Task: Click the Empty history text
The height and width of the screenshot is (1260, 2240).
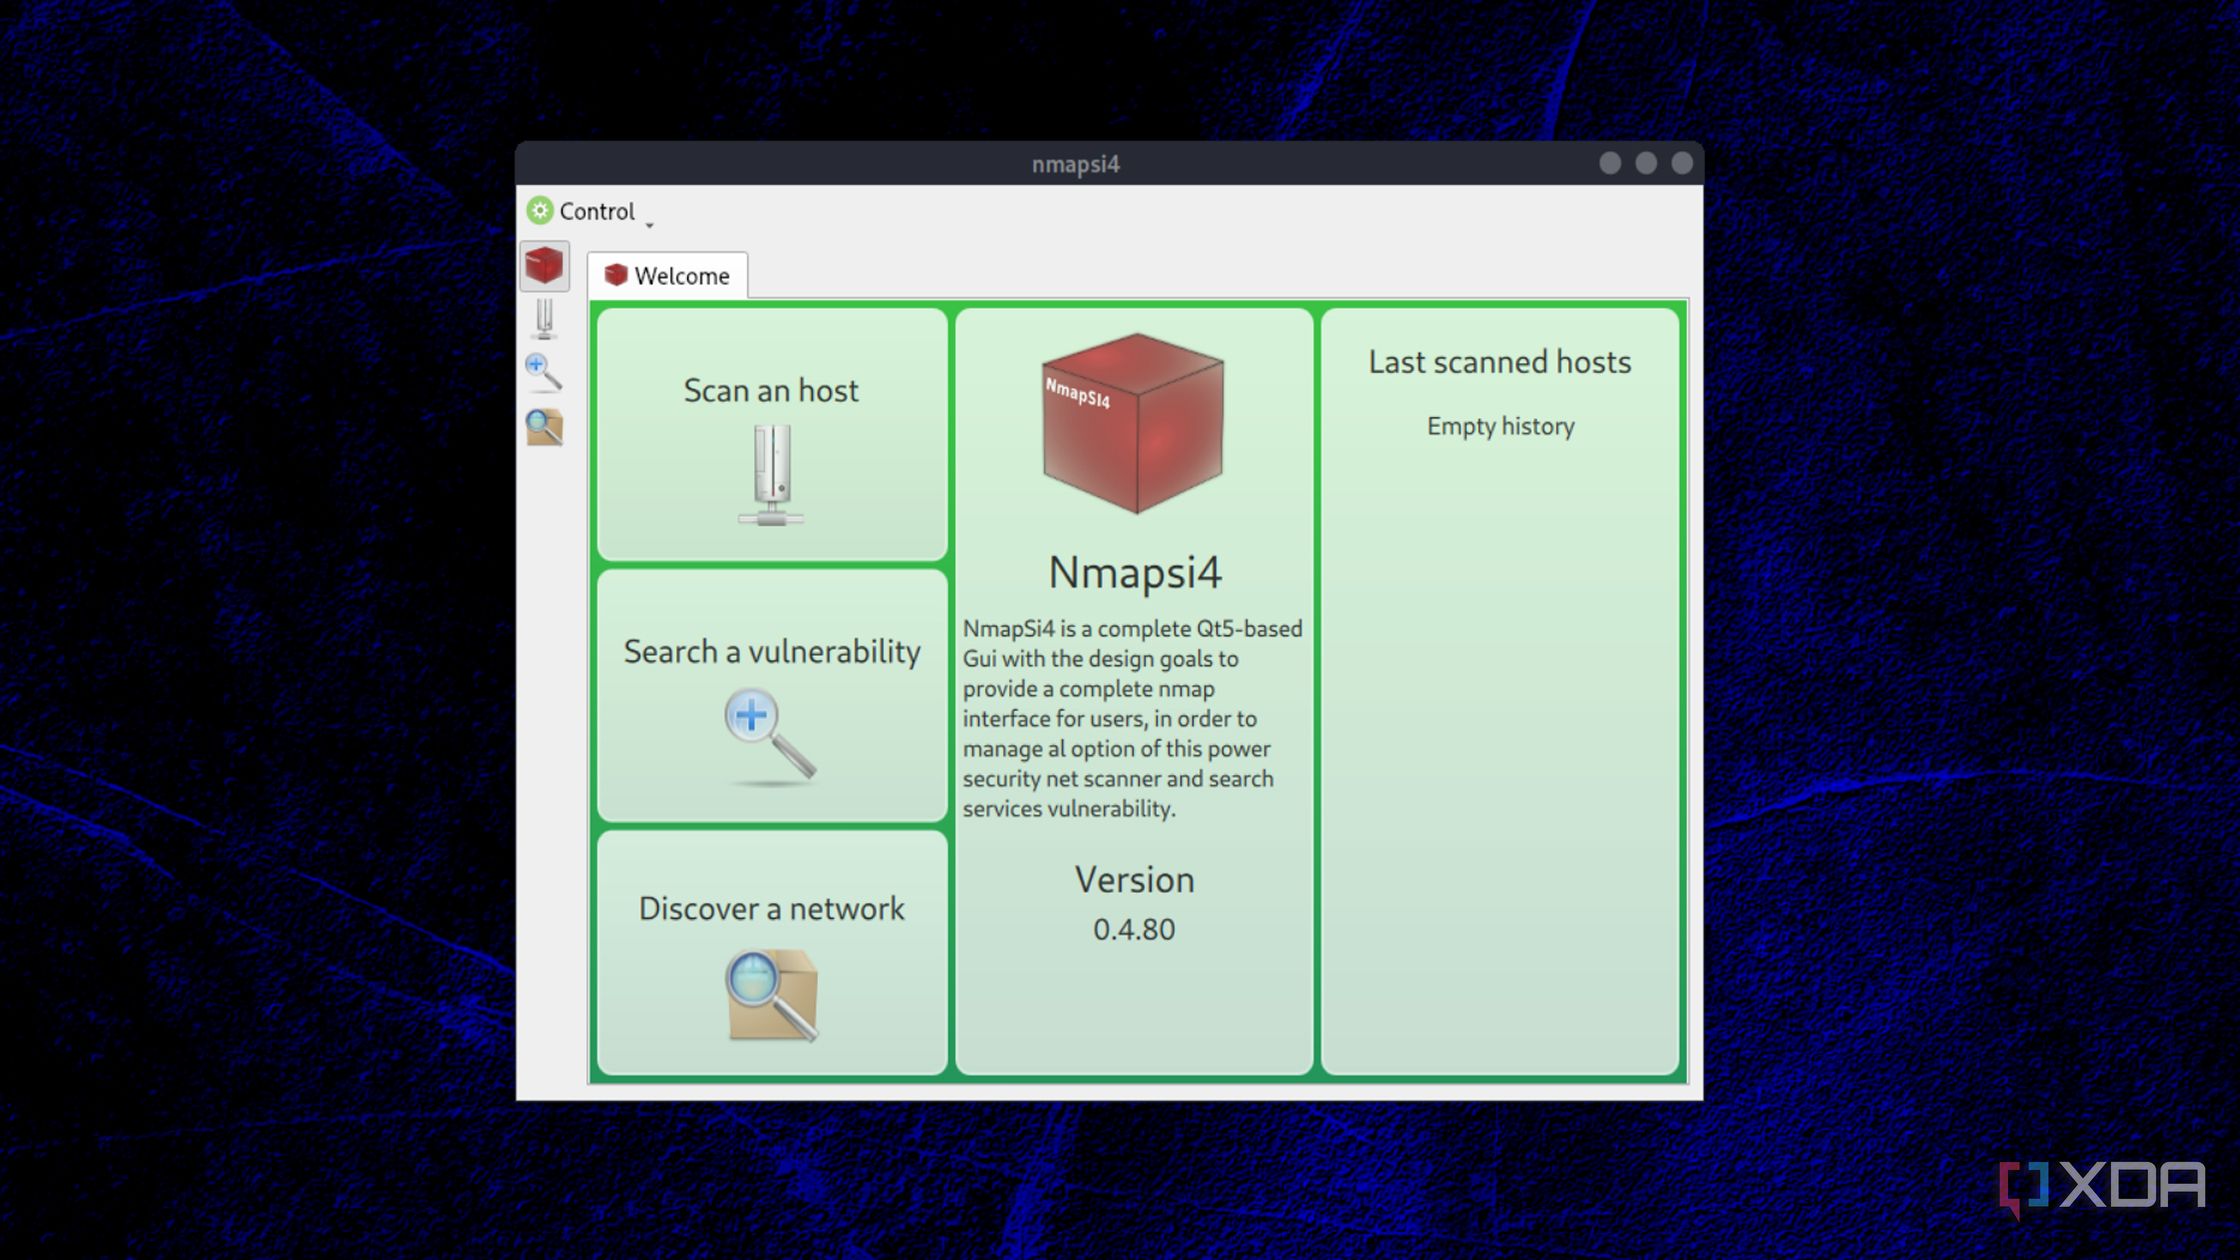Action: [x=1500, y=427]
